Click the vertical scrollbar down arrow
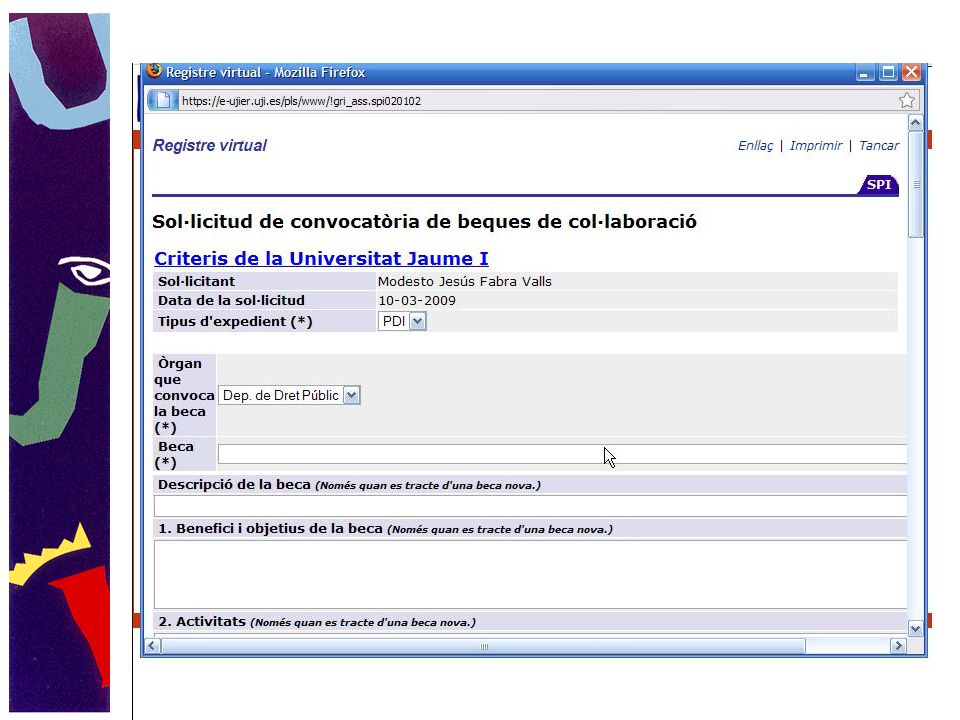This screenshot has width=960, height=720. pos(915,628)
